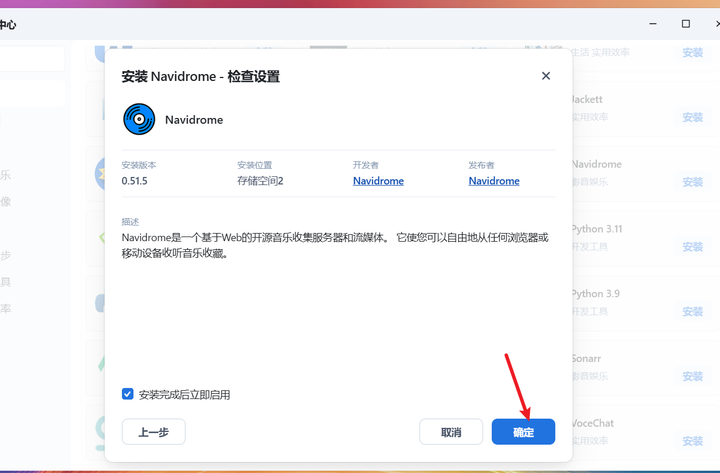This screenshot has height=473, width=720.
Task: Go back with the 上一步 button
Action: pyautogui.click(x=153, y=432)
